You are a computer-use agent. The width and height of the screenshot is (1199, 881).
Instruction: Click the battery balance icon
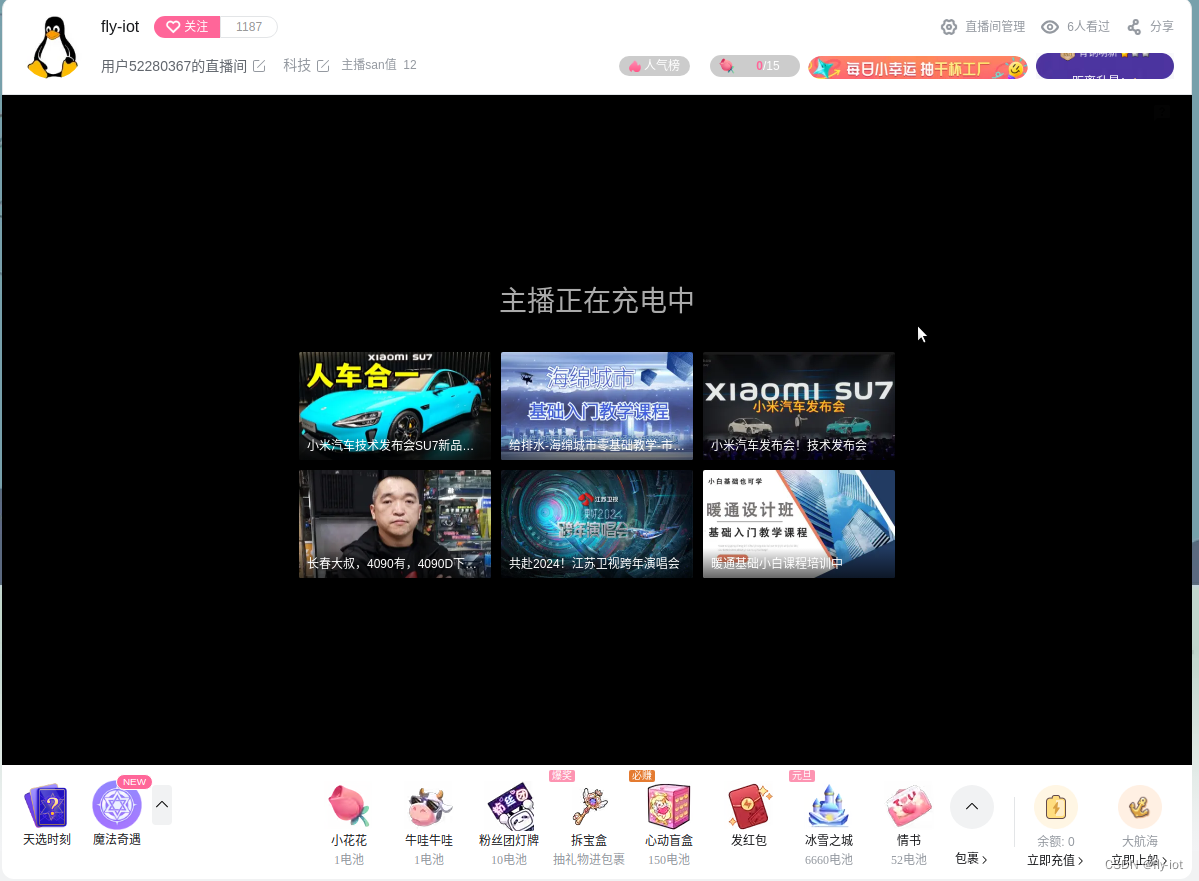[x=1056, y=807]
